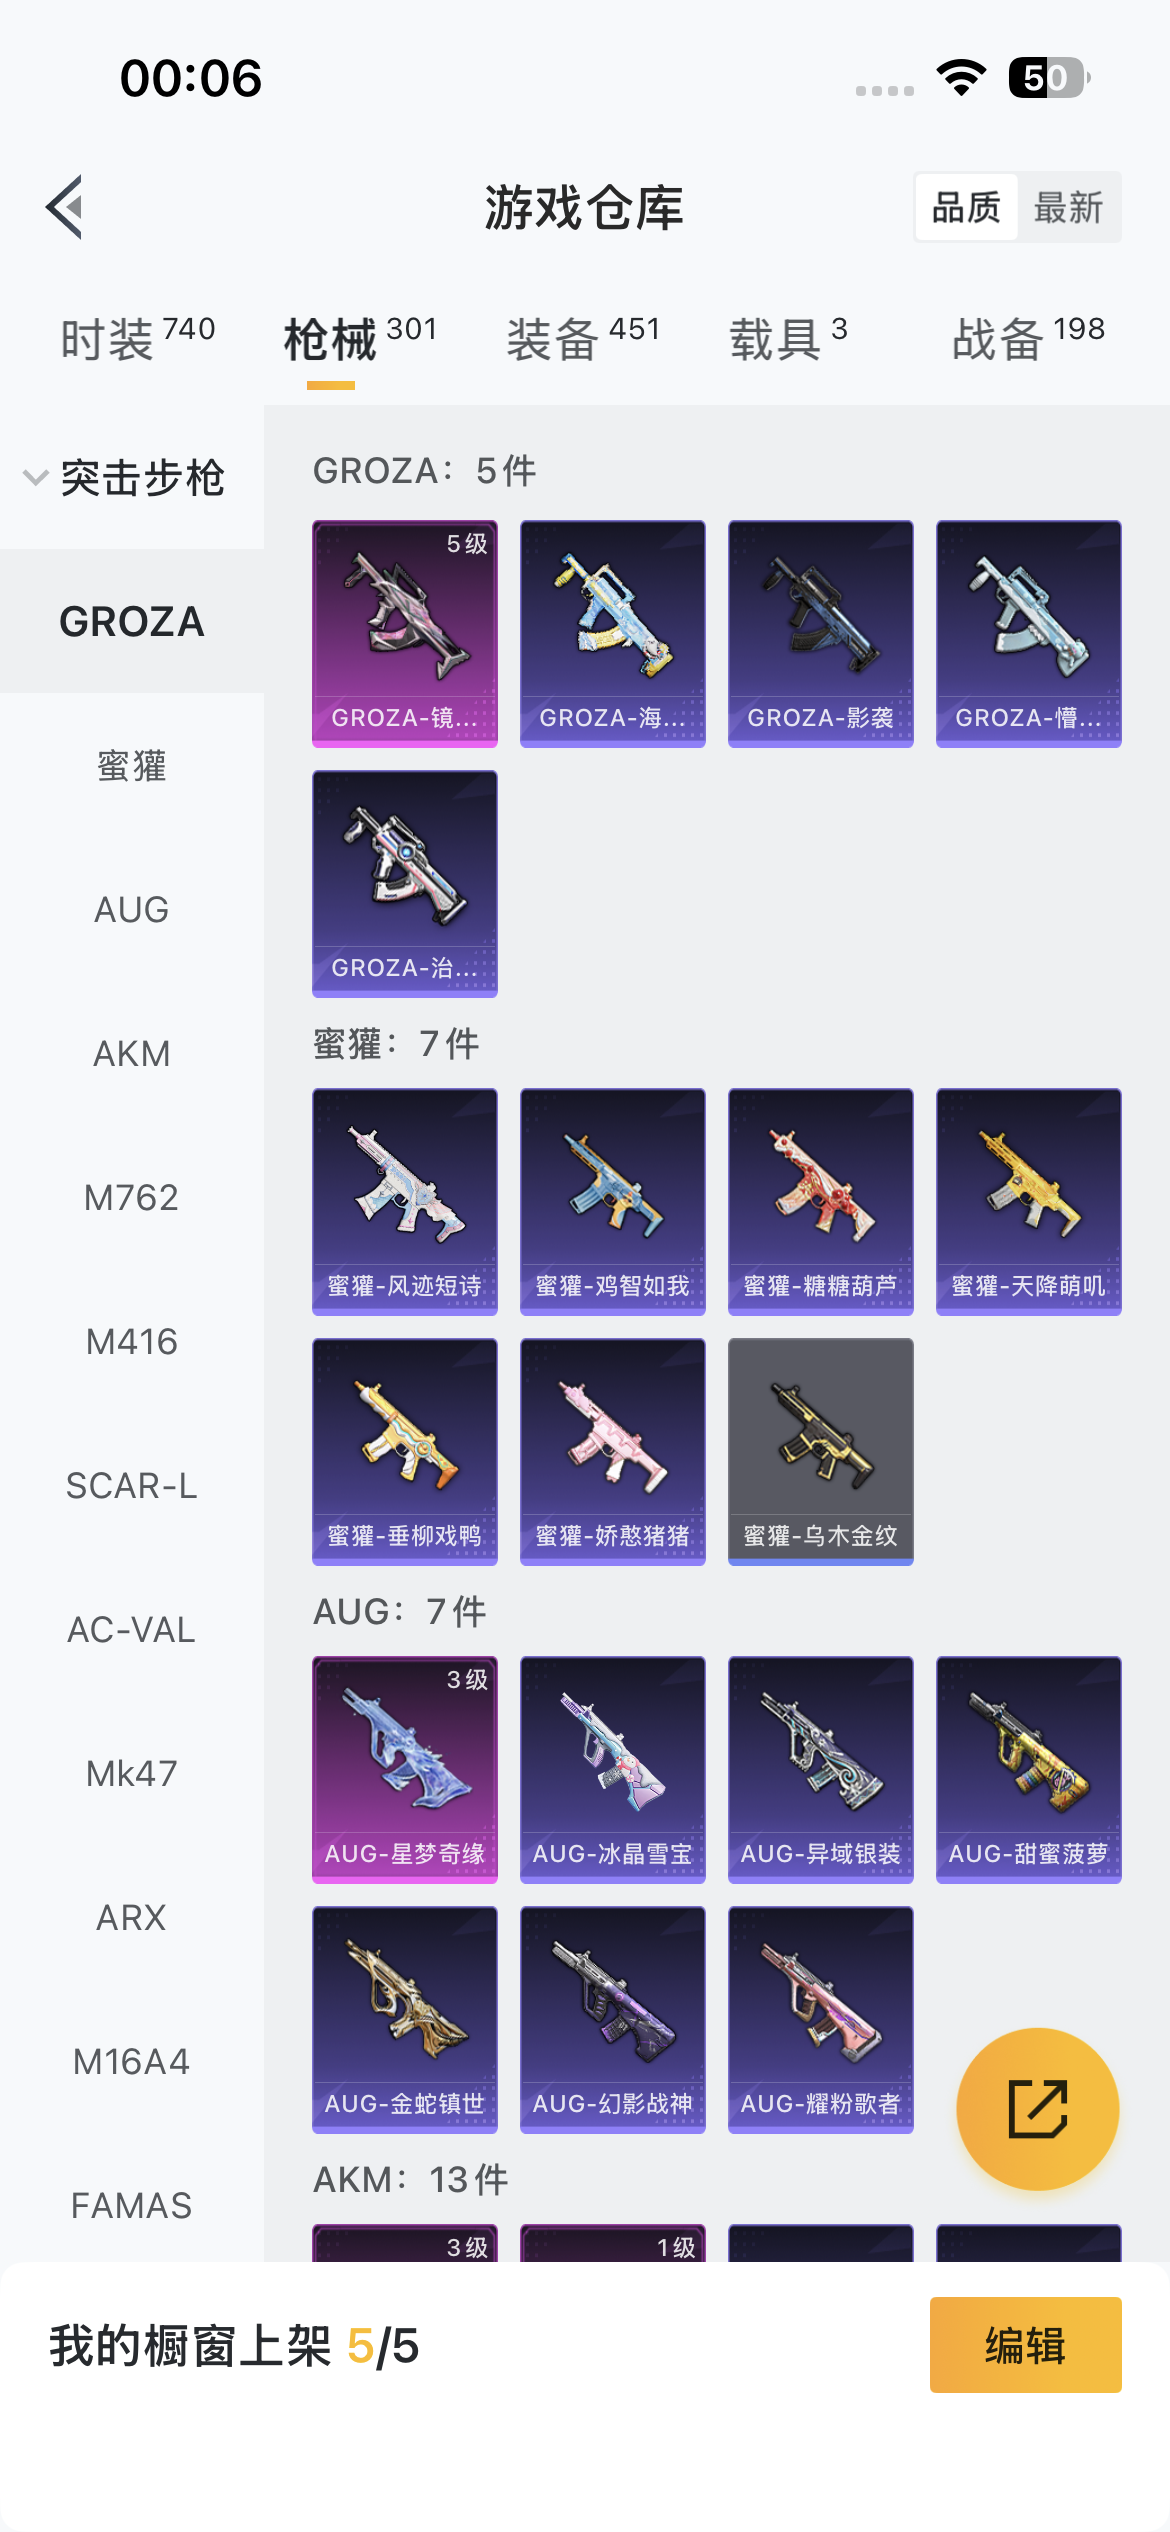Switch to the 装备 tab
The width and height of the screenshot is (1170, 2532).
point(584,339)
